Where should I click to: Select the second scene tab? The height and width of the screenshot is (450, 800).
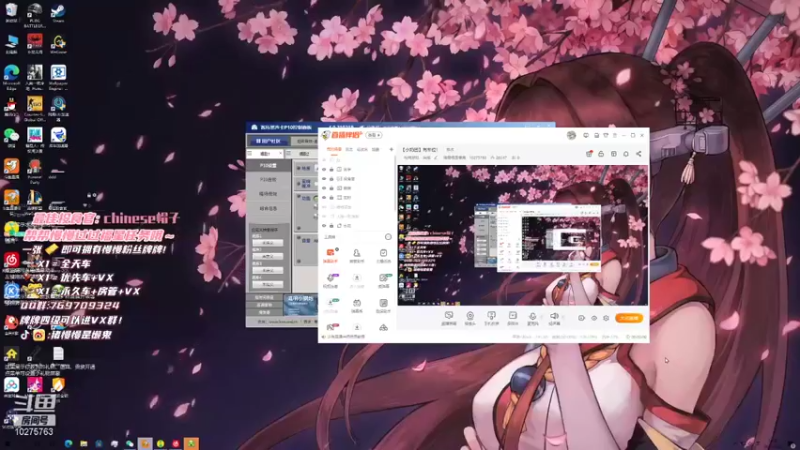(349, 149)
